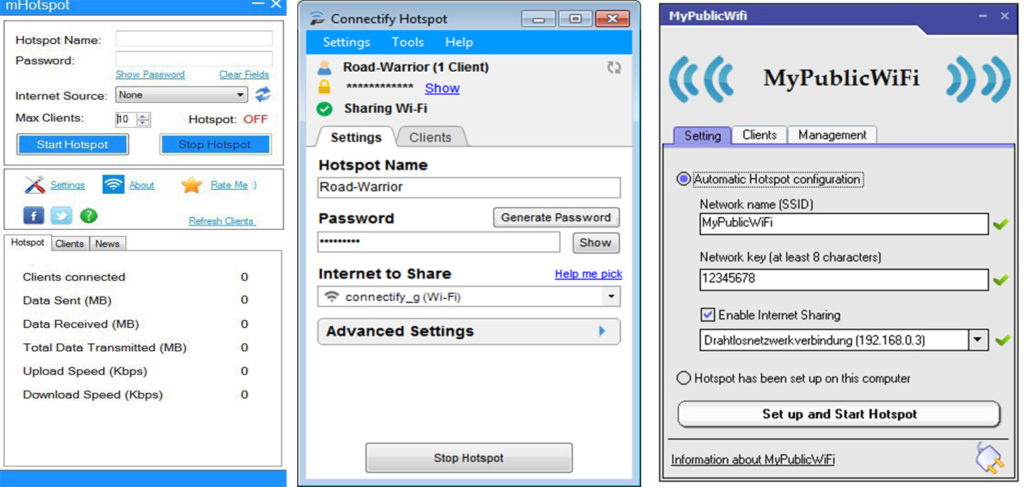
Task: Expand Connectify Advanced Settings
Action: (469, 331)
